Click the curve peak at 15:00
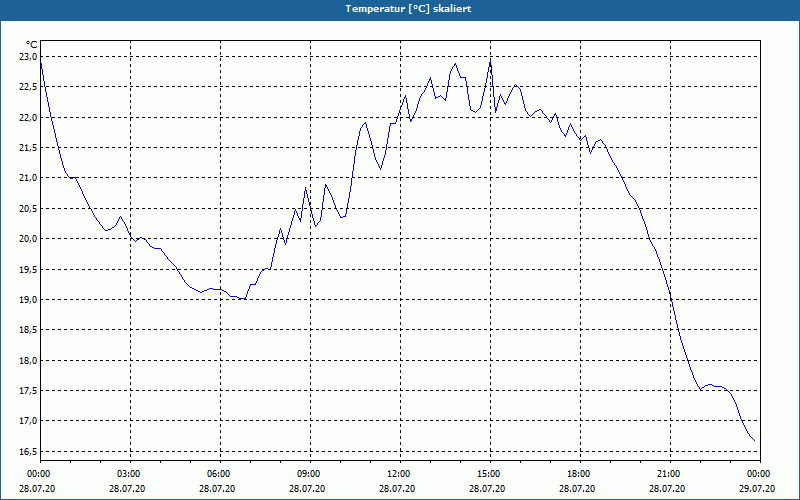Image resolution: width=800 pixels, height=500 pixels. click(490, 61)
